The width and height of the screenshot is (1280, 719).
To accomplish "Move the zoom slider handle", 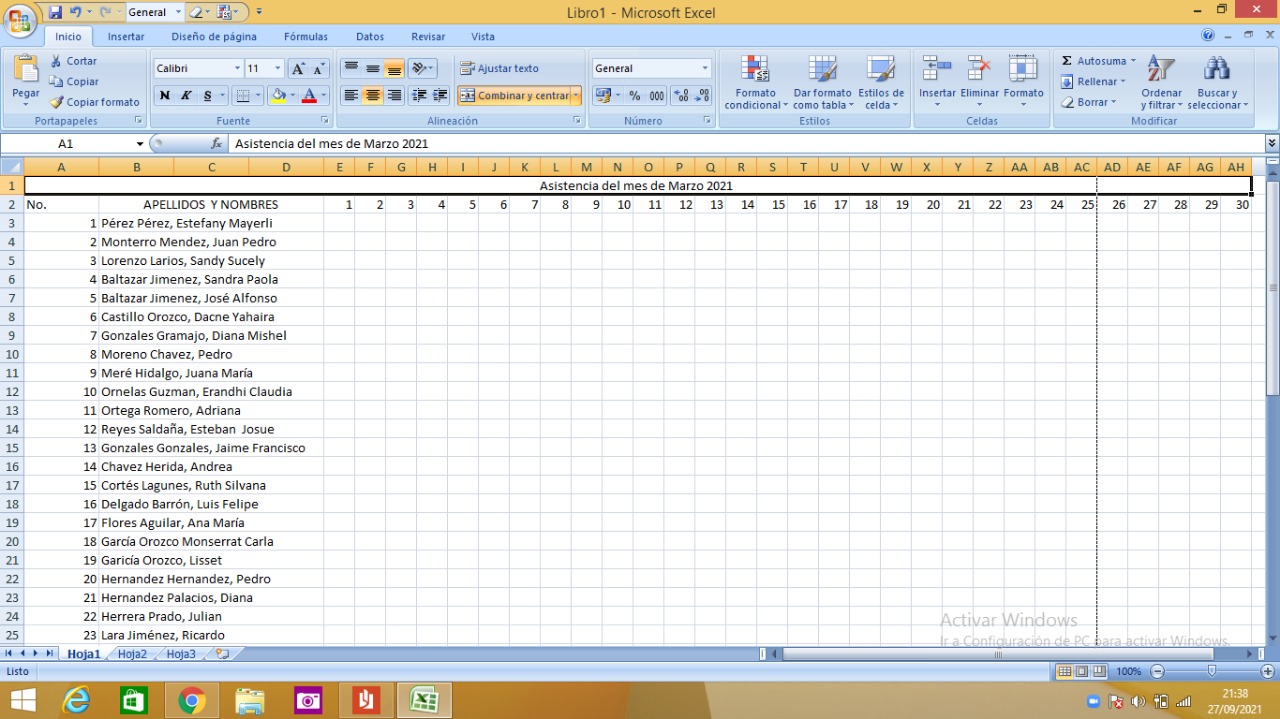I will pyautogui.click(x=1212, y=671).
